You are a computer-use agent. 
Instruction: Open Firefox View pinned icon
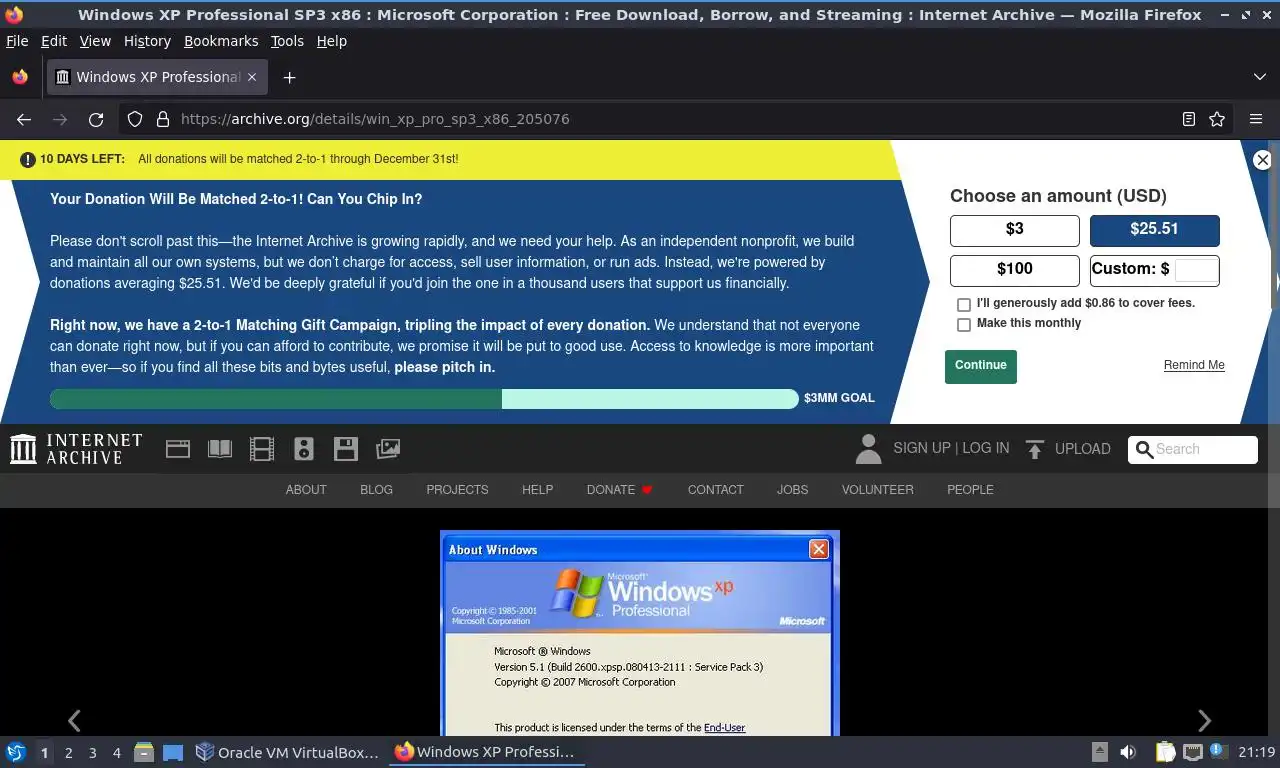pos(20,77)
